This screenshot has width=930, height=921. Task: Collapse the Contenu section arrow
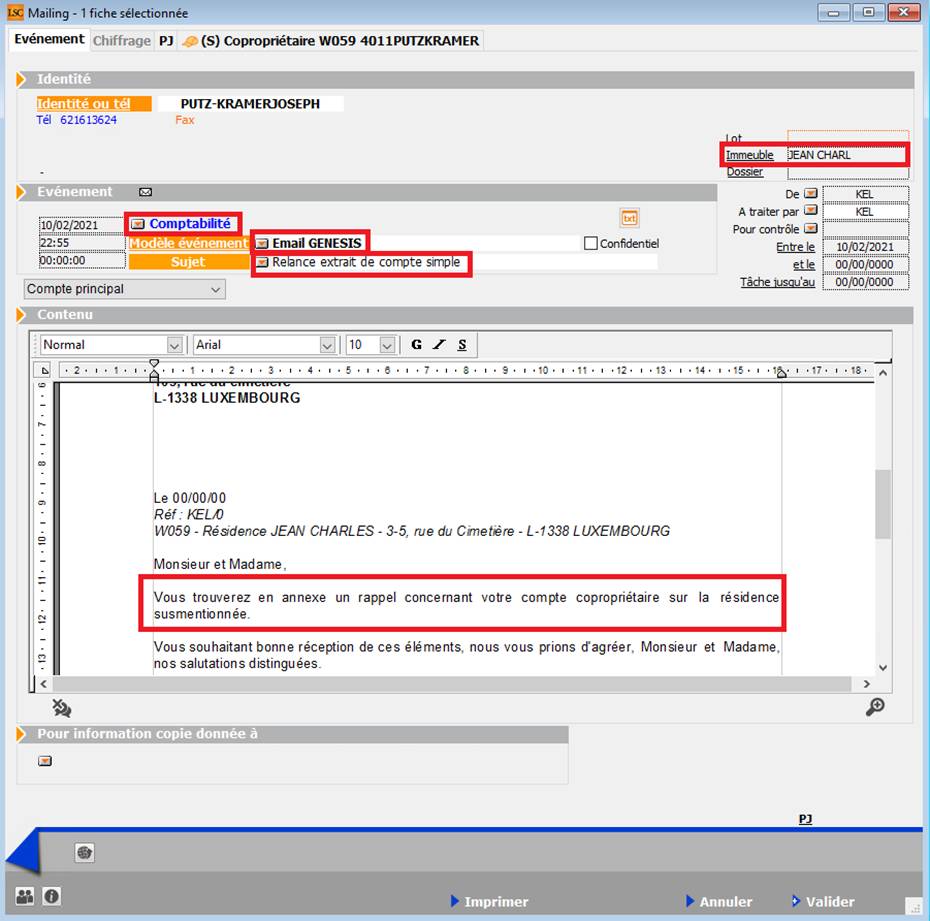pyautogui.click(x=21, y=315)
